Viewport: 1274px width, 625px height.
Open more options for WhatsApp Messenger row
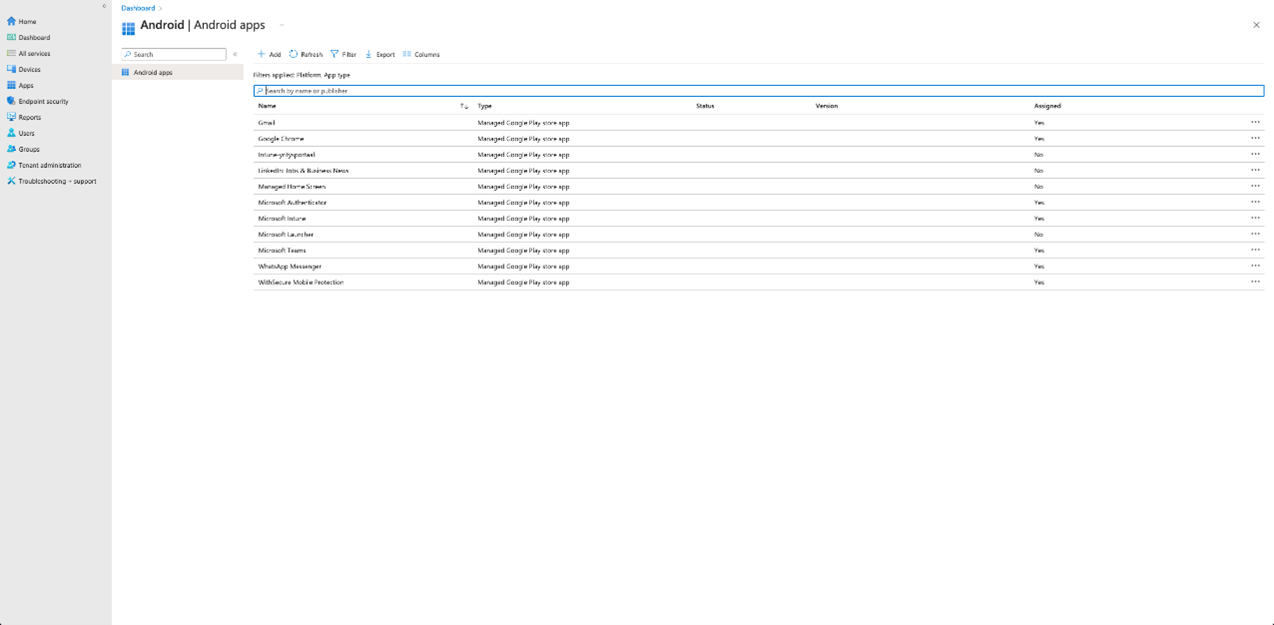pyautogui.click(x=1255, y=266)
